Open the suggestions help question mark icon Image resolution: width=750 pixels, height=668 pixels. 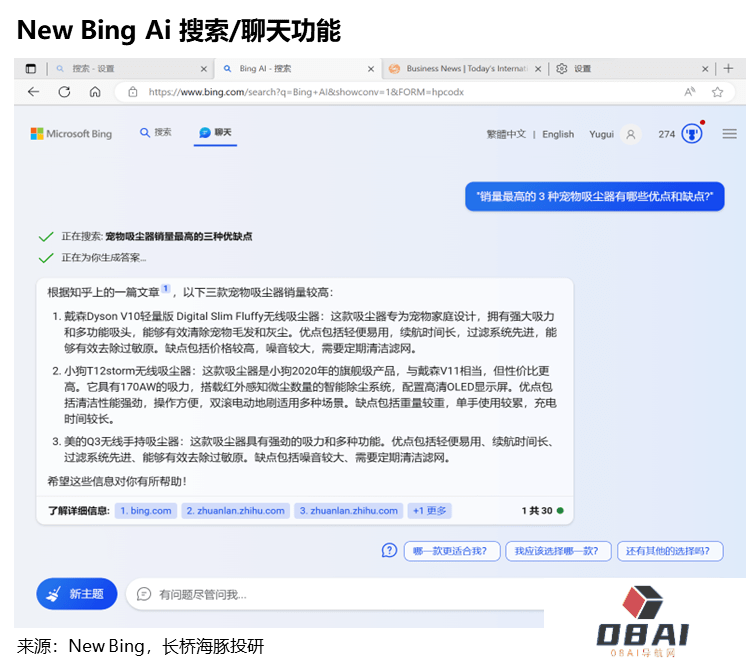tap(389, 550)
